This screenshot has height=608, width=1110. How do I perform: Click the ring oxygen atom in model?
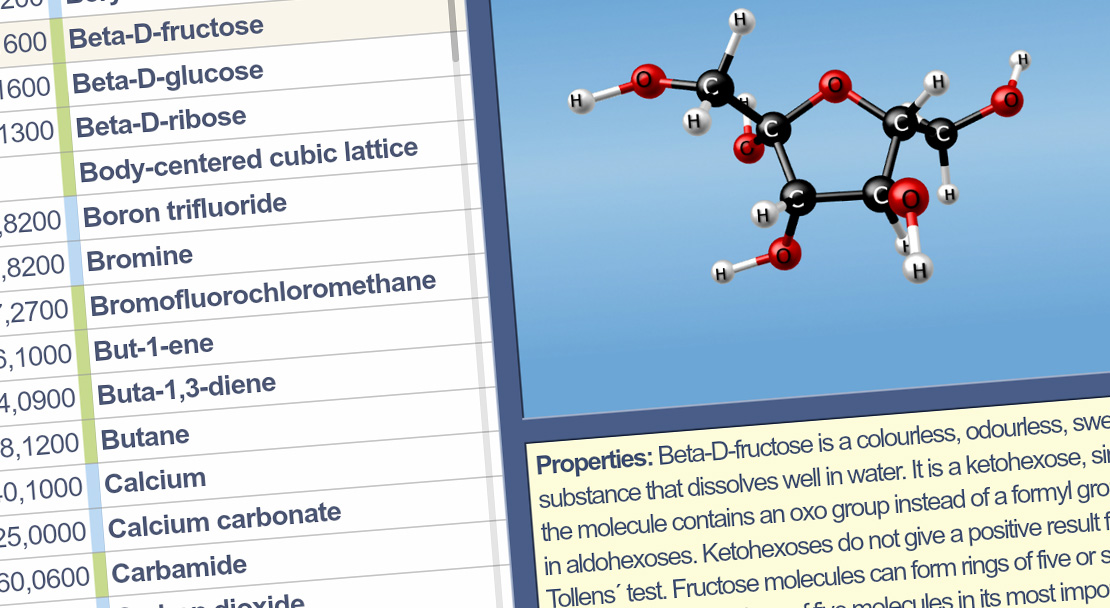click(x=833, y=87)
